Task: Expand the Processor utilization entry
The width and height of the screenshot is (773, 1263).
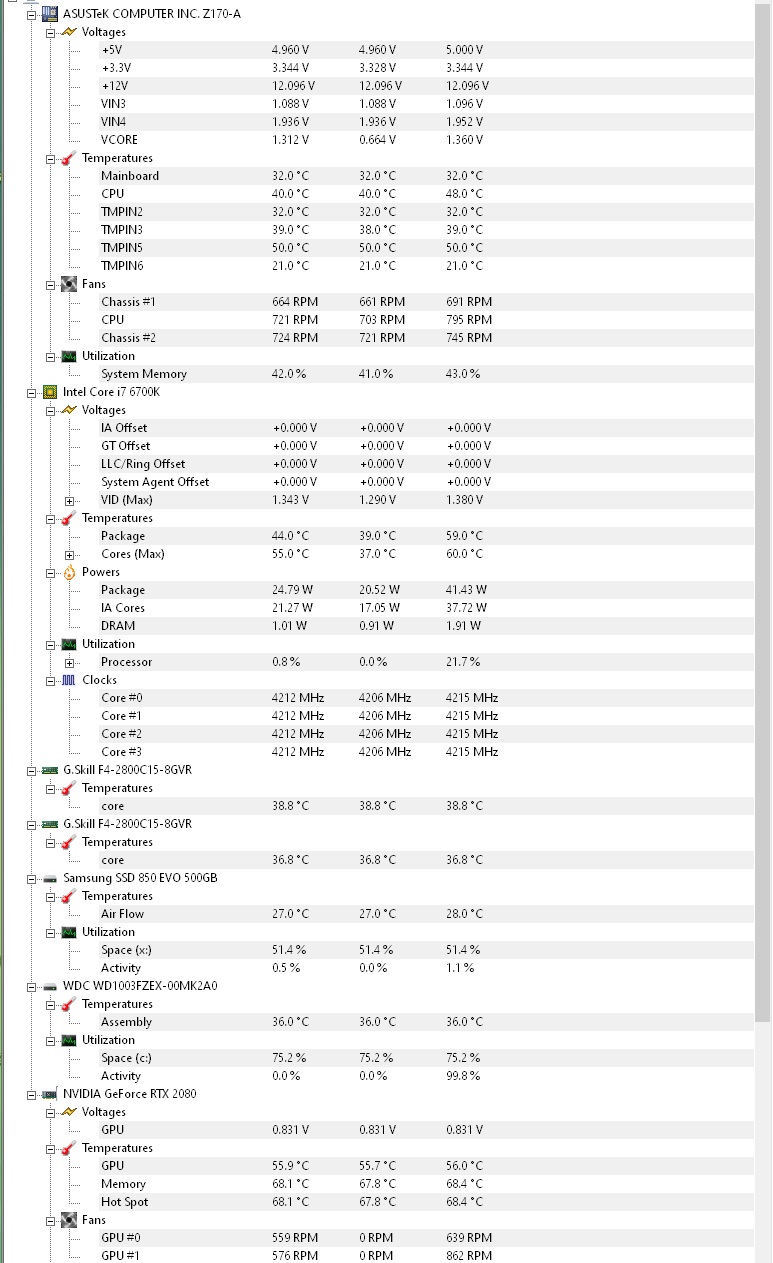Action: coord(70,662)
